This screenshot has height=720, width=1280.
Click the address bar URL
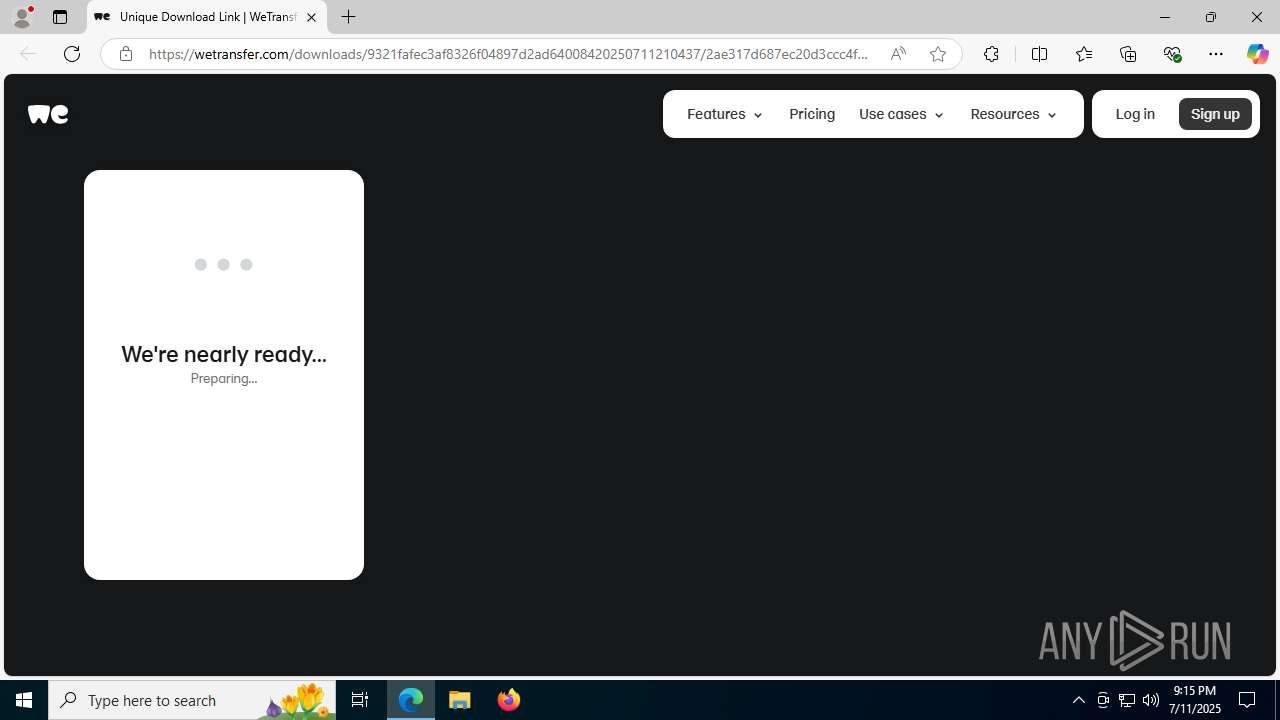[x=508, y=54]
